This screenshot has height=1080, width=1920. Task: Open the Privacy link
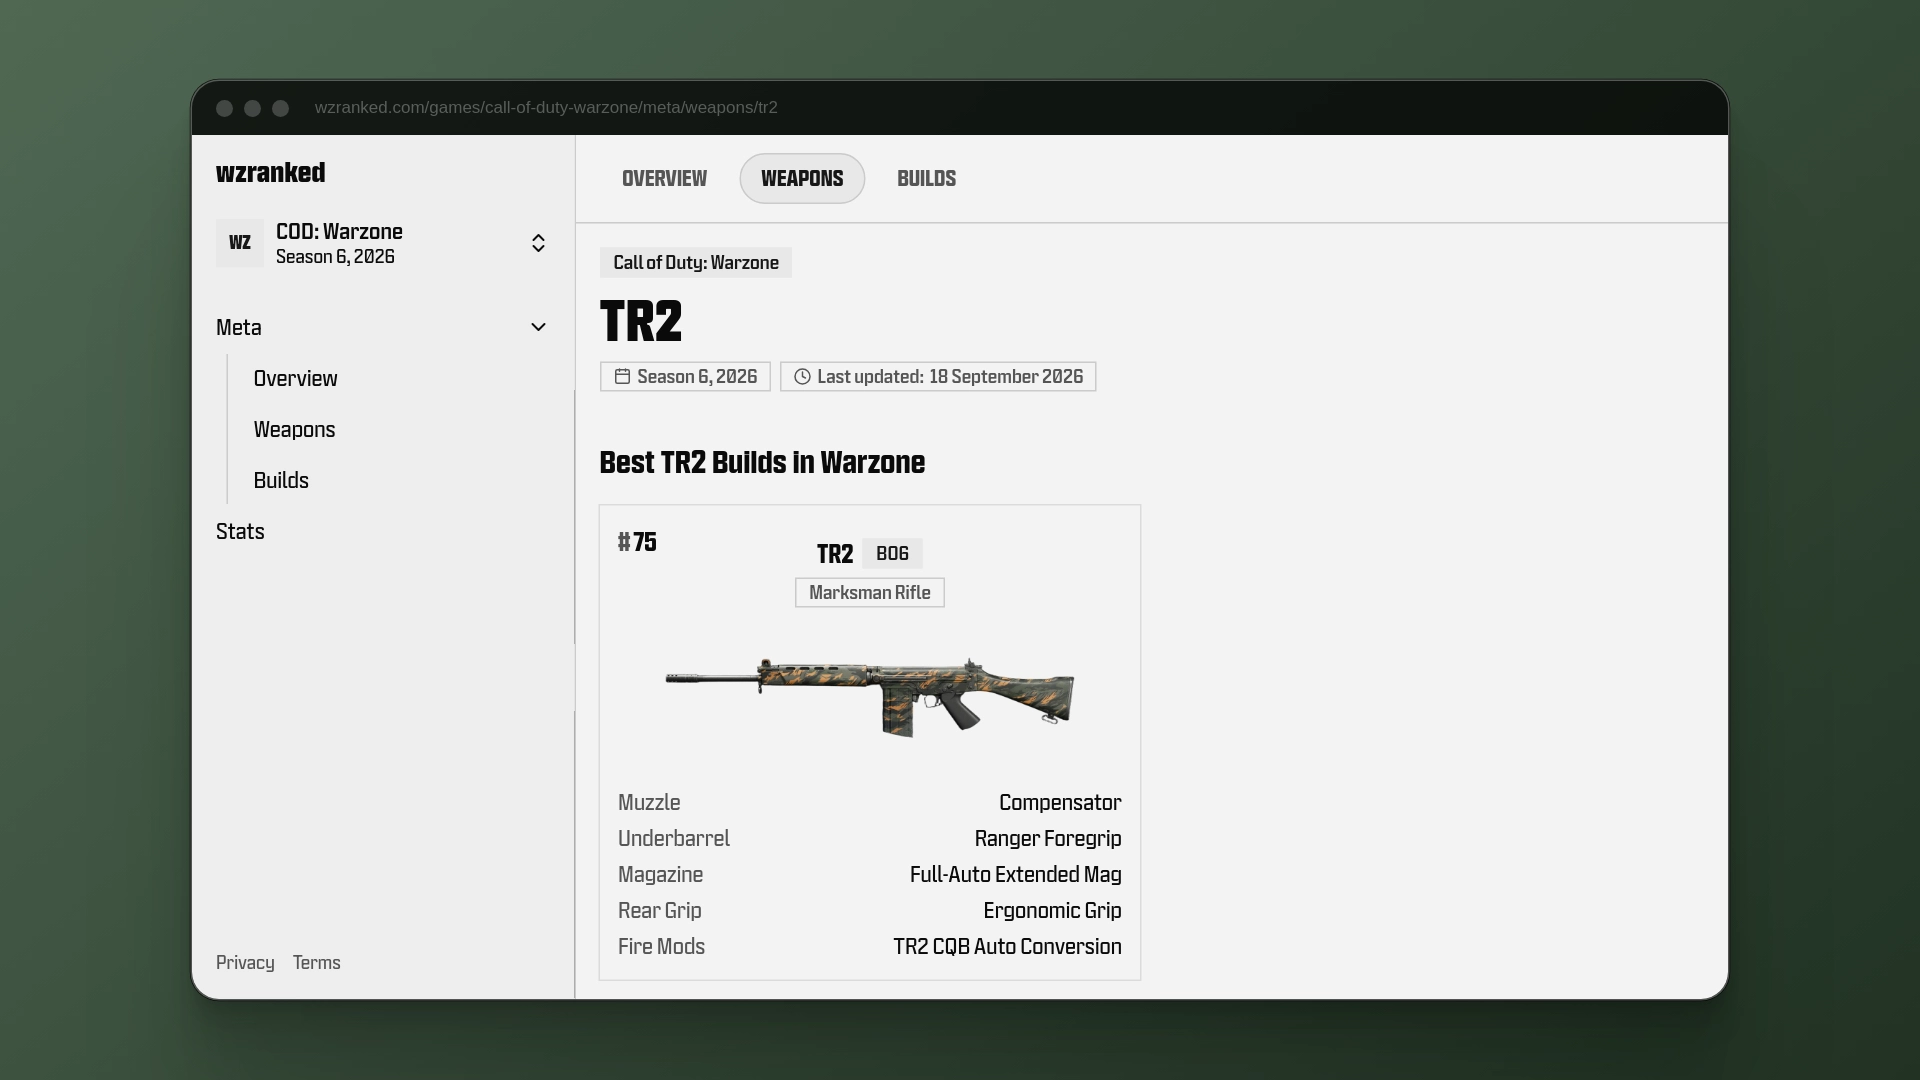pyautogui.click(x=245, y=962)
